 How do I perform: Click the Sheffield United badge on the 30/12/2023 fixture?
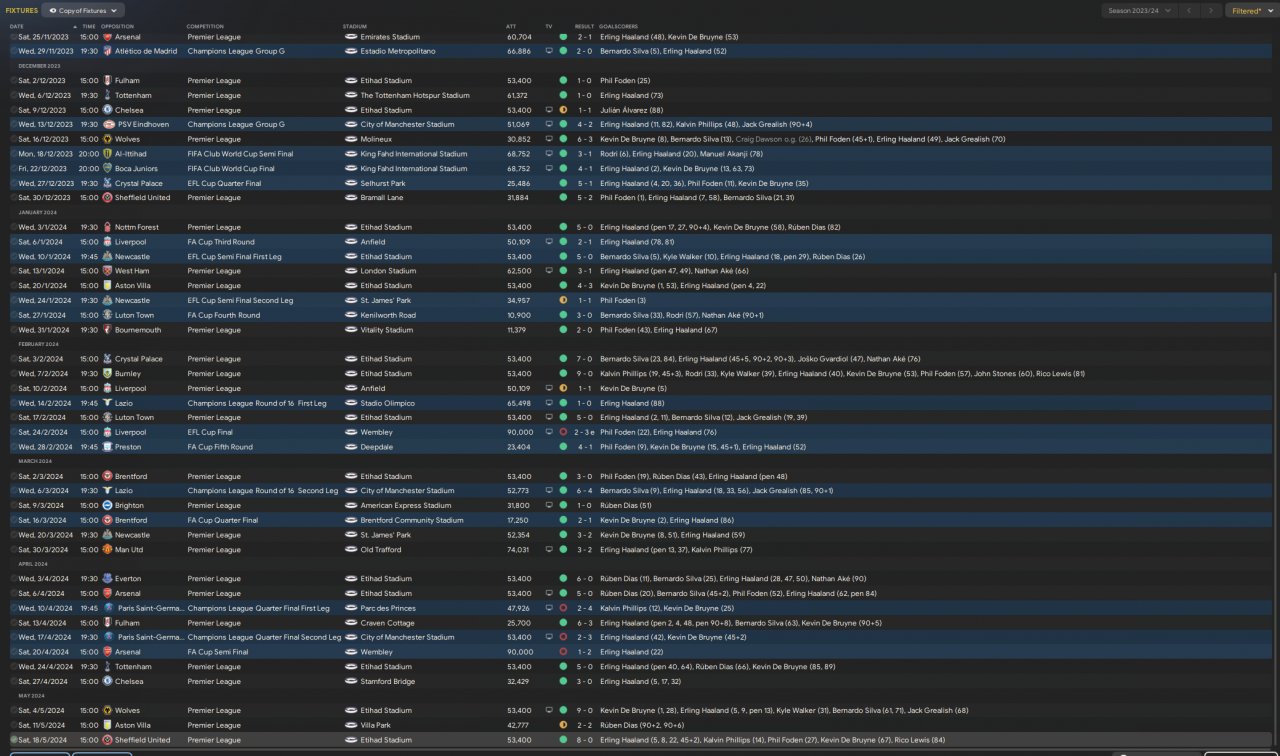click(x=107, y=198)
